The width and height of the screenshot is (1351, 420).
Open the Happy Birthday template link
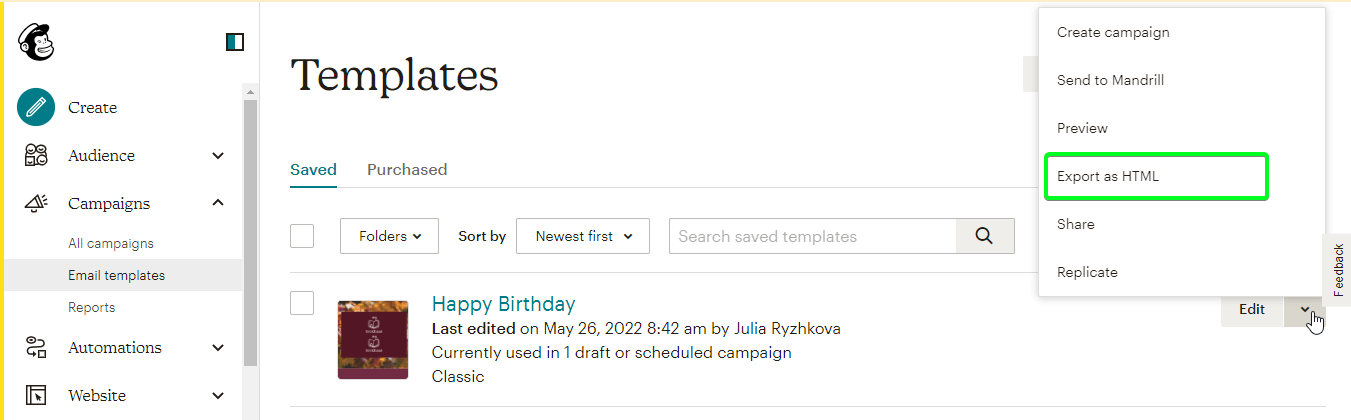click(503, 303)
